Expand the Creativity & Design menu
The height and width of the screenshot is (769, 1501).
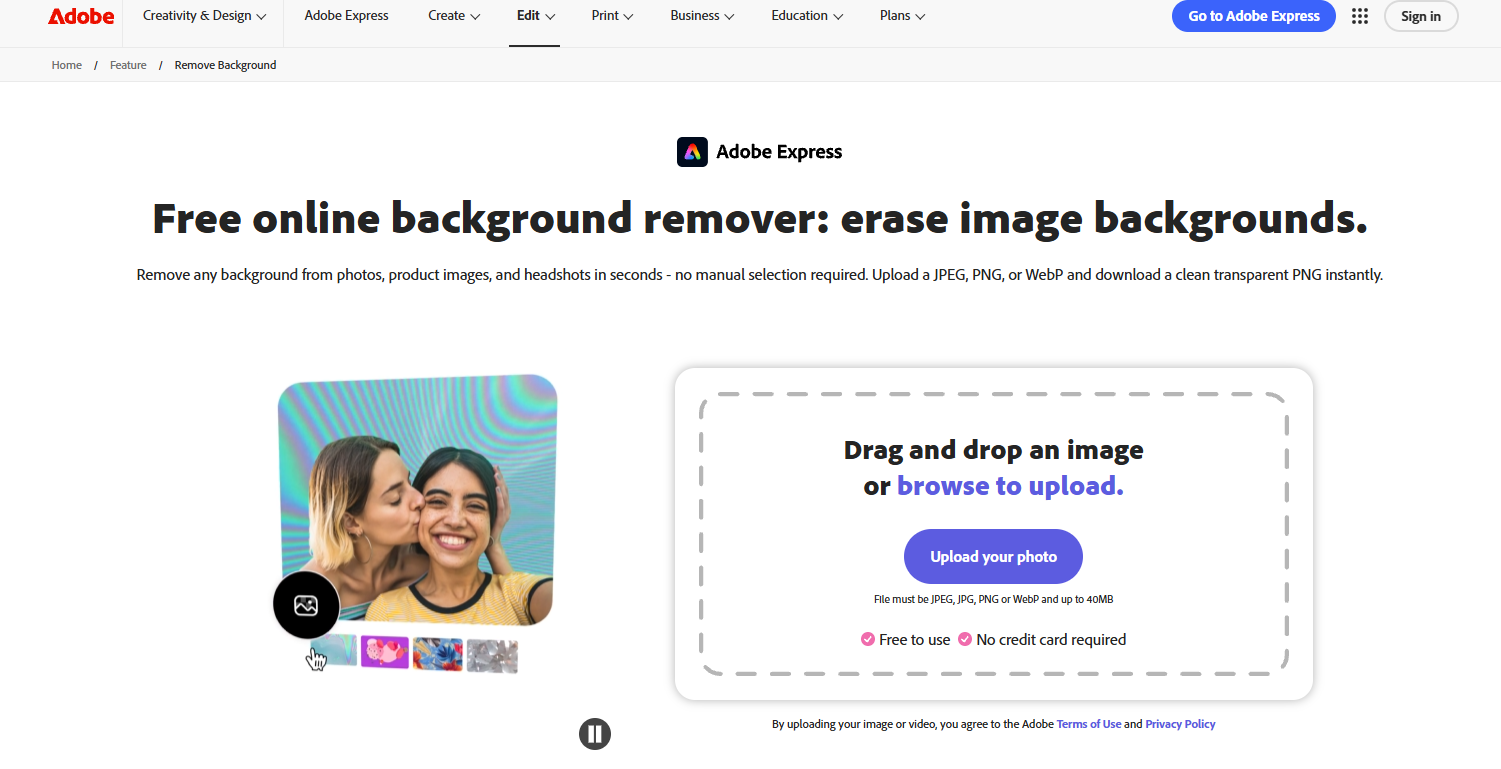coord(205,16)
